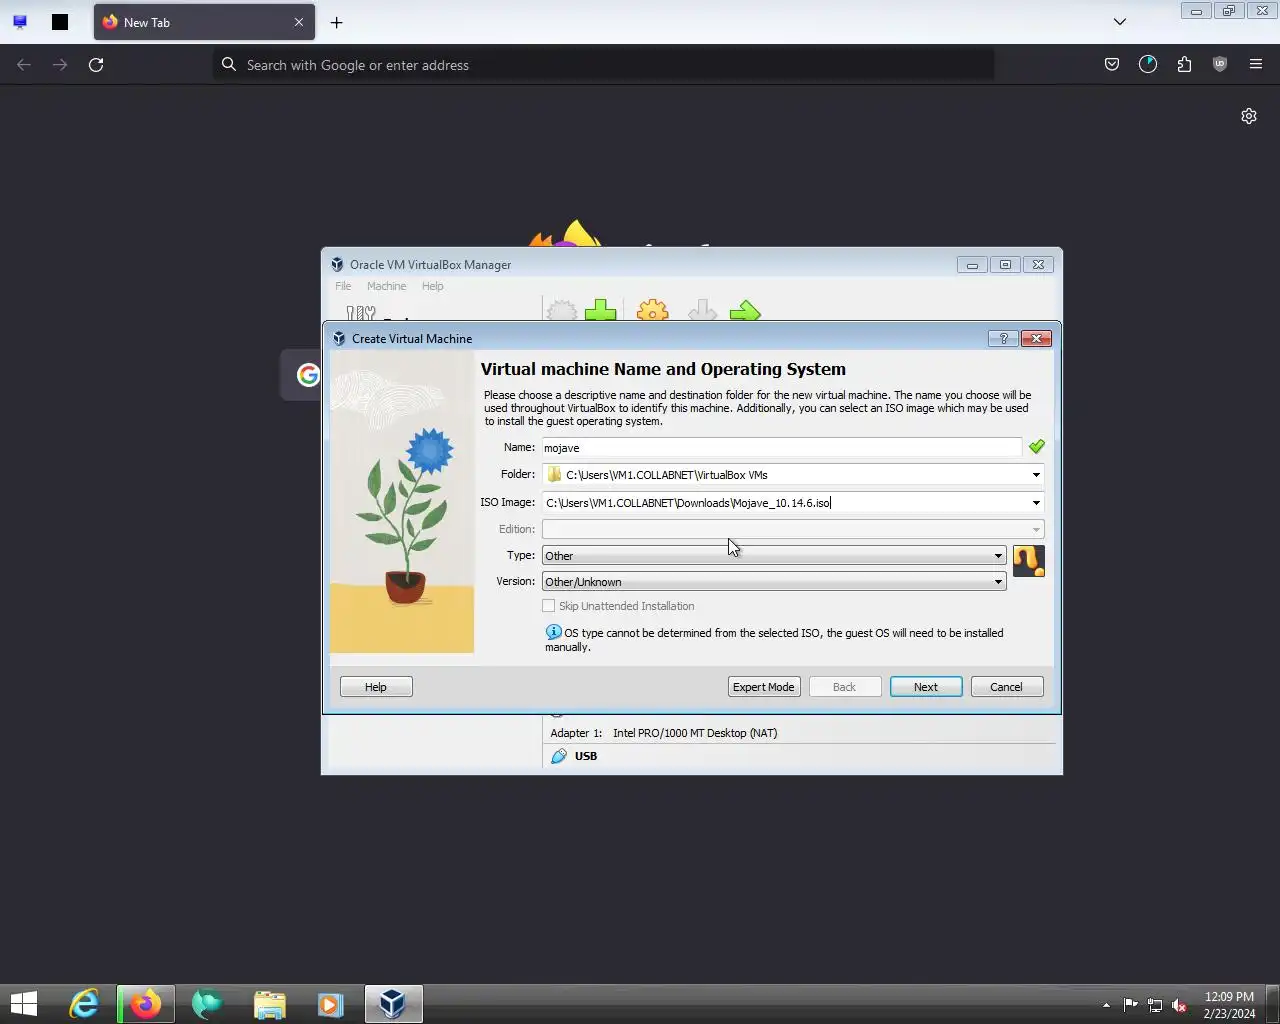Click the uBlock shield icon in Firefox toolbar
This screenshot has width=1280, height=1024.
coord(1220,64)
